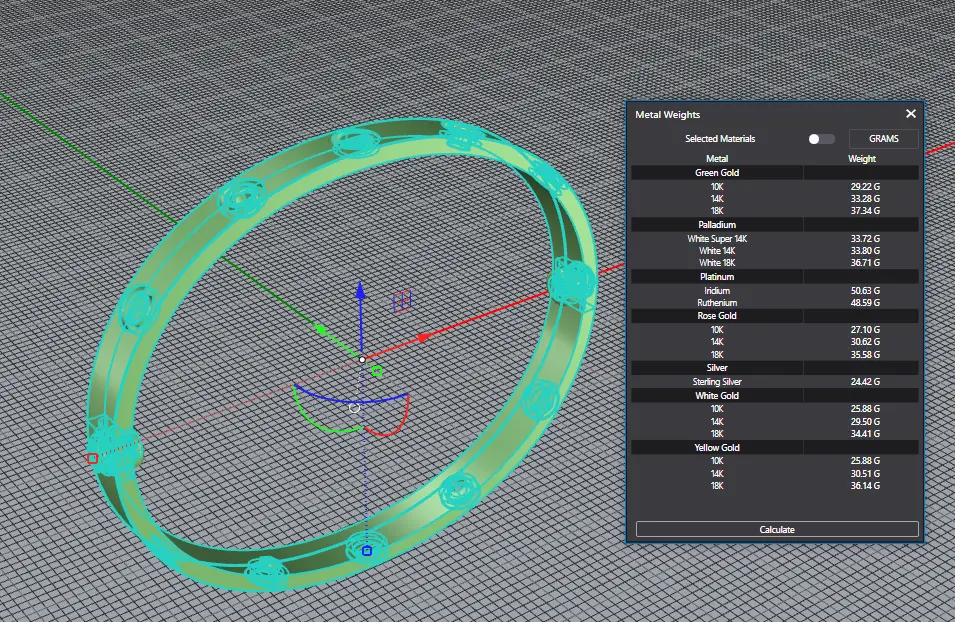Click the green Y-axis gumball arrow

click(x=320, y=330)
